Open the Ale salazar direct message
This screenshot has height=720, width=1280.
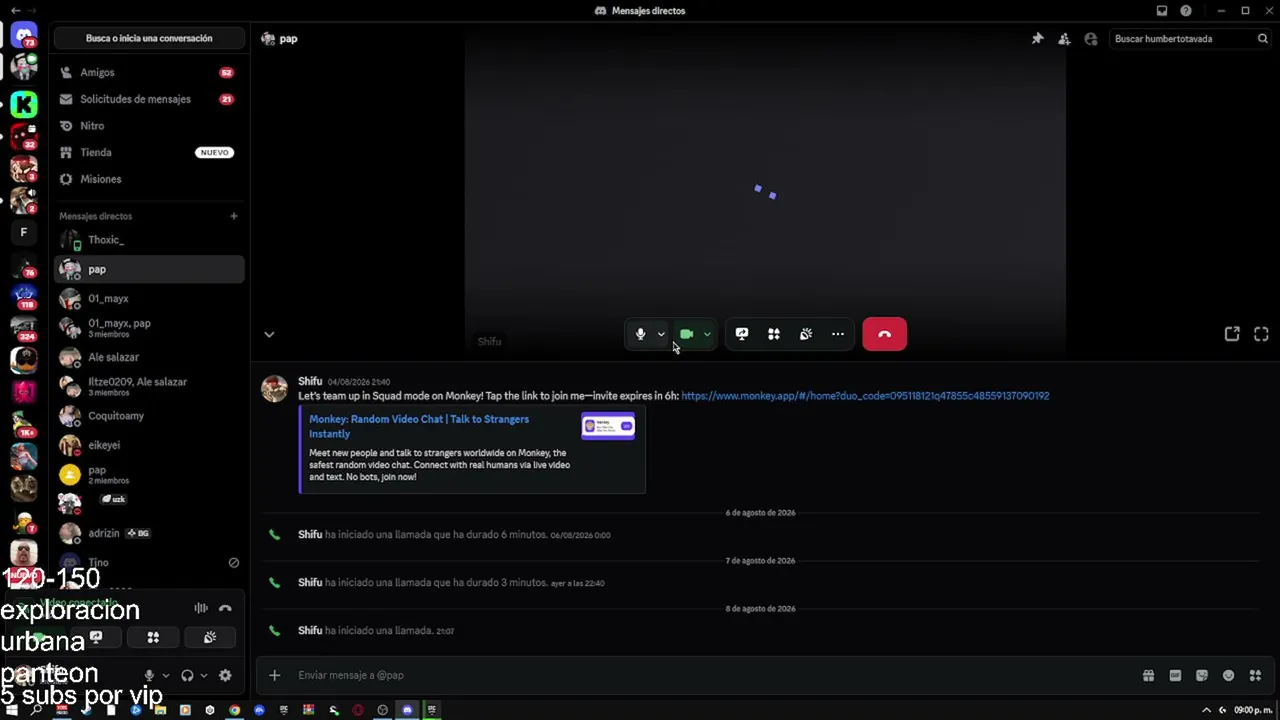(x=149, y=357)
